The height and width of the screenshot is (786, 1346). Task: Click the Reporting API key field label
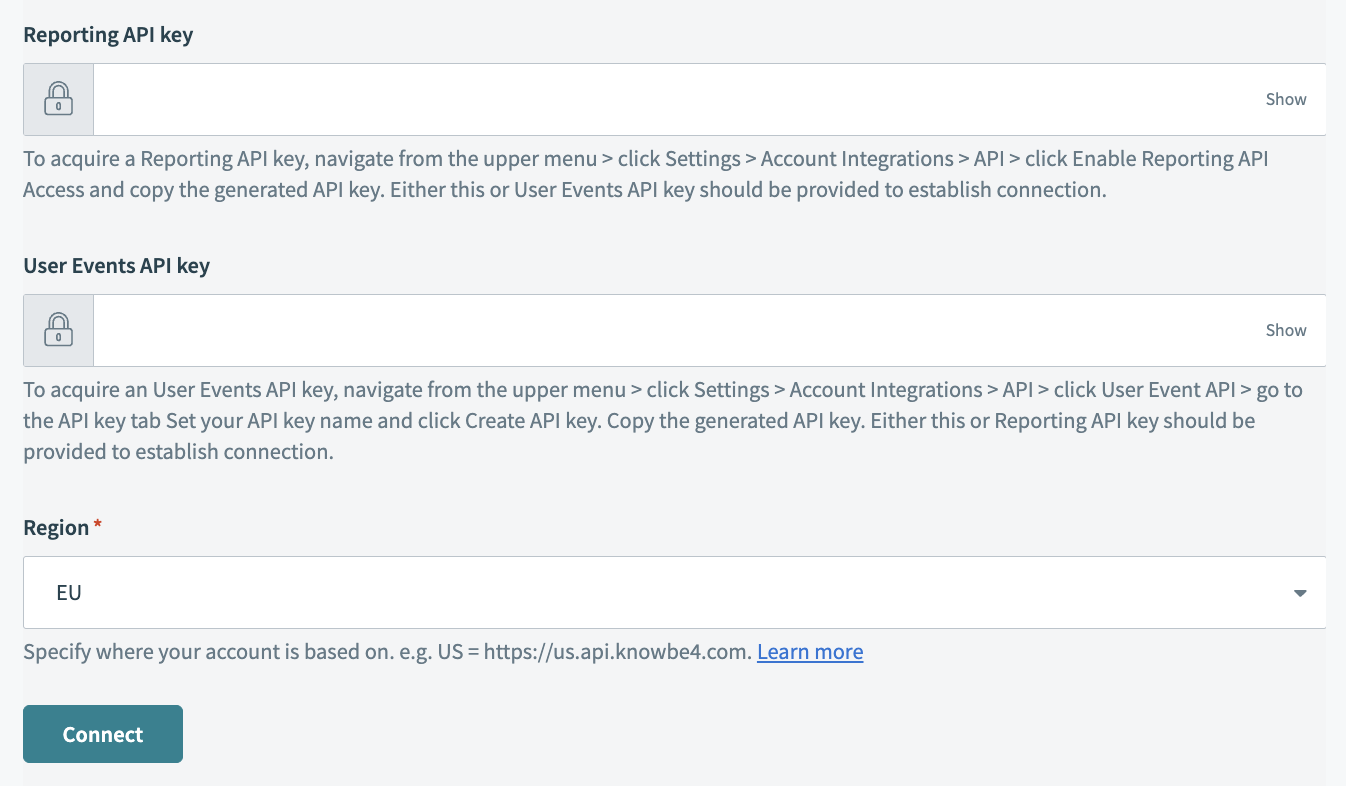pyautogui.click(x=108, y=35)
